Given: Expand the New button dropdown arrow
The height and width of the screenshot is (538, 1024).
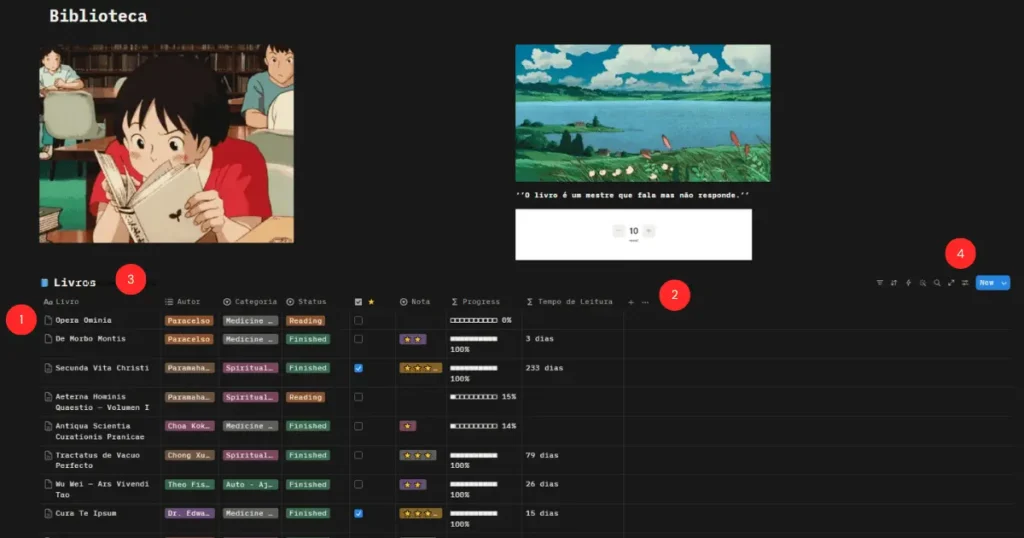Looking at the screenshot, I should coord(1004,283).
